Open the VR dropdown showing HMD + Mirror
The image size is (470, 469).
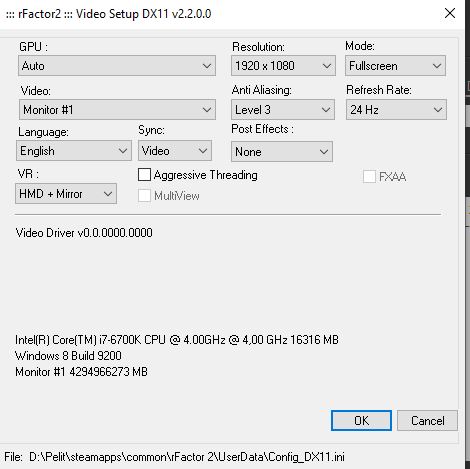pos(66,194)
